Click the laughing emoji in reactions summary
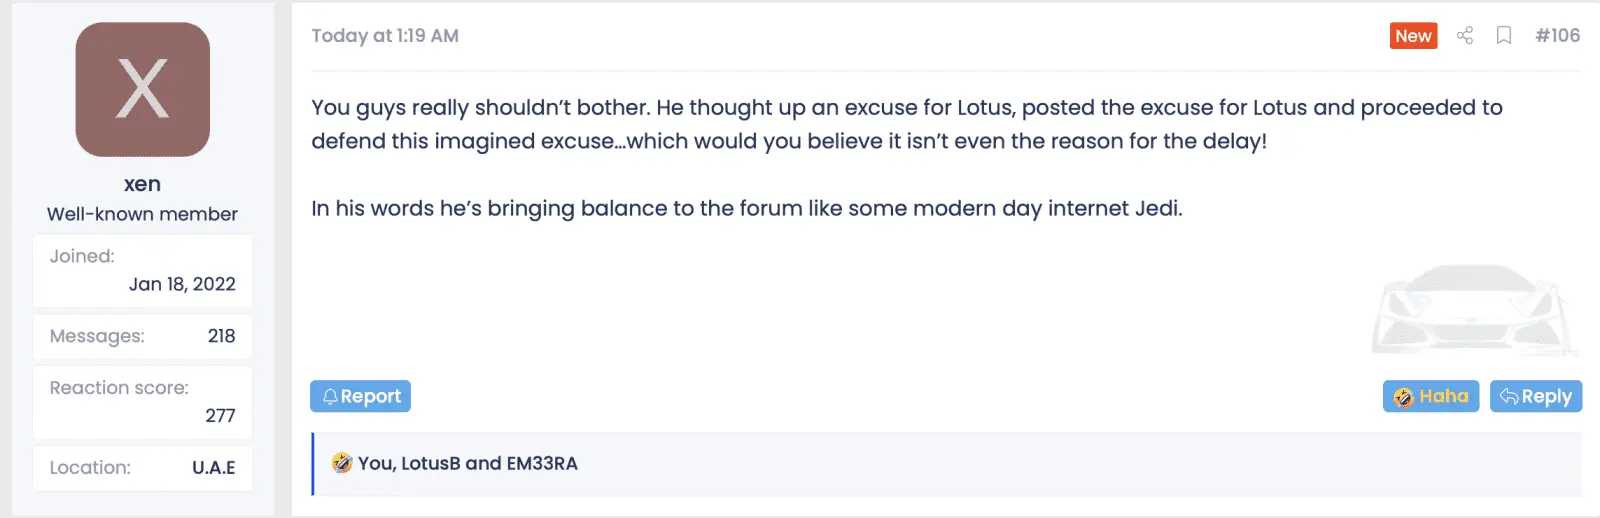The height and width of the screenshot is (518, 1600). [x=342, y=463]
